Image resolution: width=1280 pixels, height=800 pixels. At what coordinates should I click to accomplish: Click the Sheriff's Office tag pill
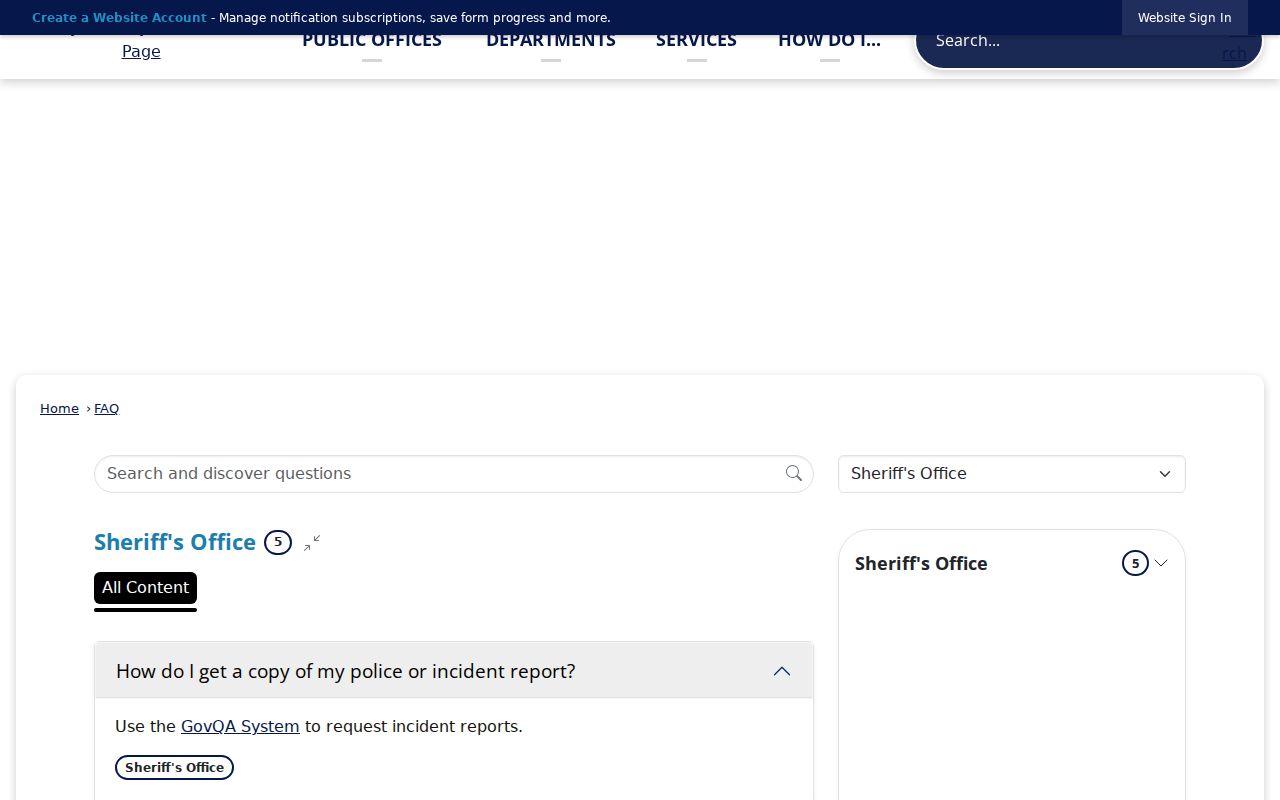(174, 768)
